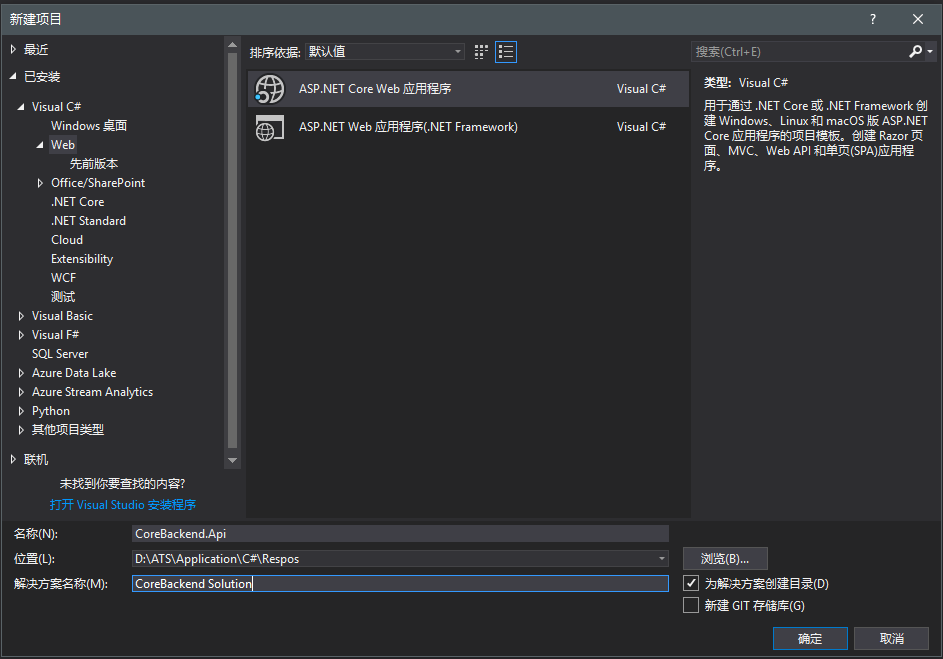Expand the 最近 node
Image resolution: width=943 pixels, height=659 pixels.
(13, 49)
